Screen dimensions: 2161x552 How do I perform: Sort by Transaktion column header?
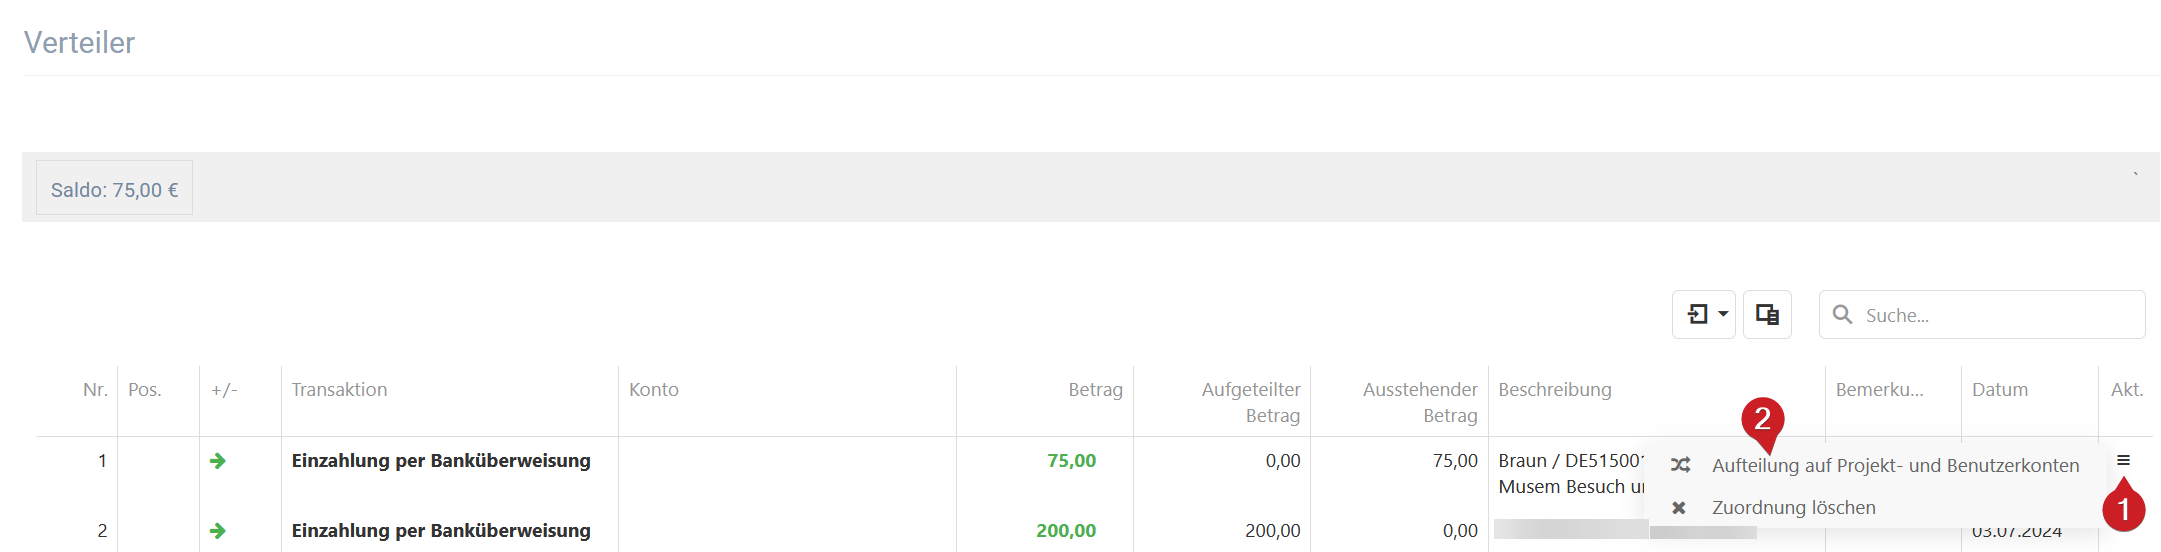pyautogui.click(x=339, y=390)
